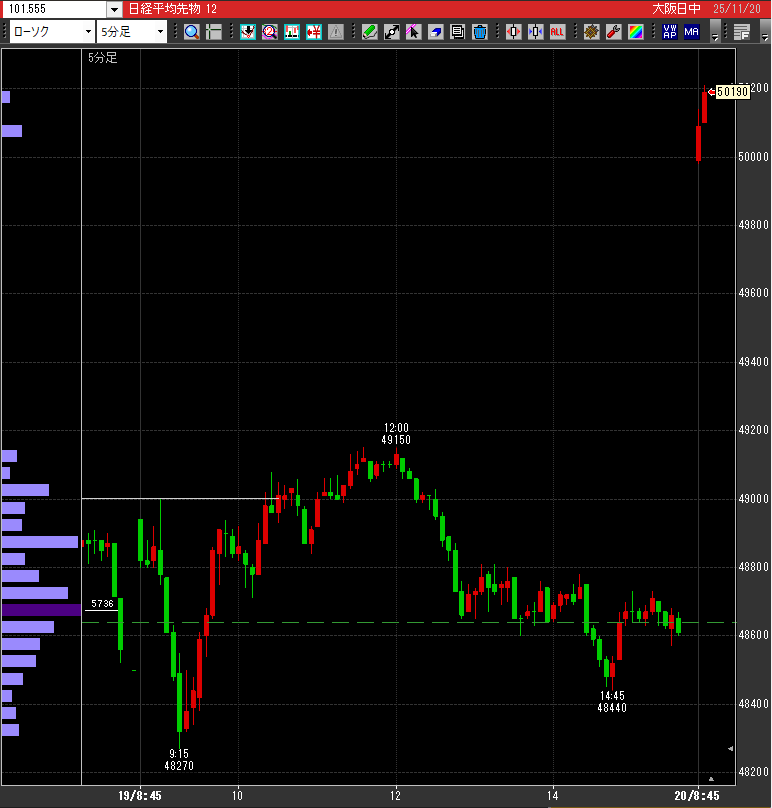Select the trend line drawing tool
Viewport: 772px width, 808px height.
(x=392, y=32)
